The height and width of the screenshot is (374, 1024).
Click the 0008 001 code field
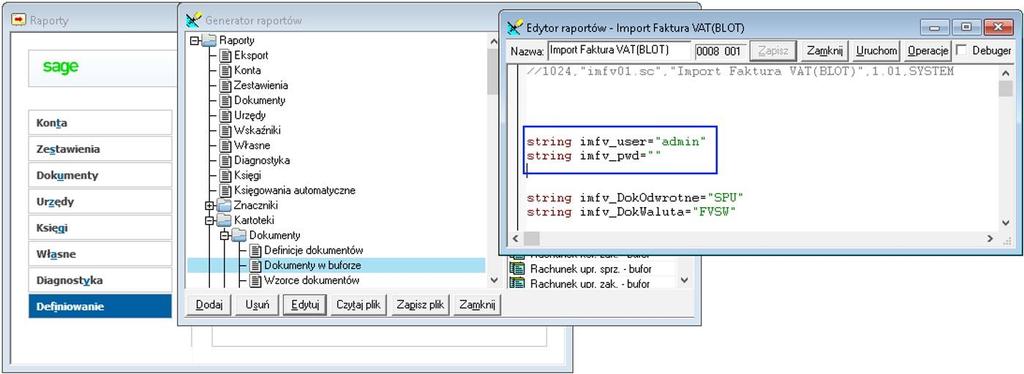719,50
